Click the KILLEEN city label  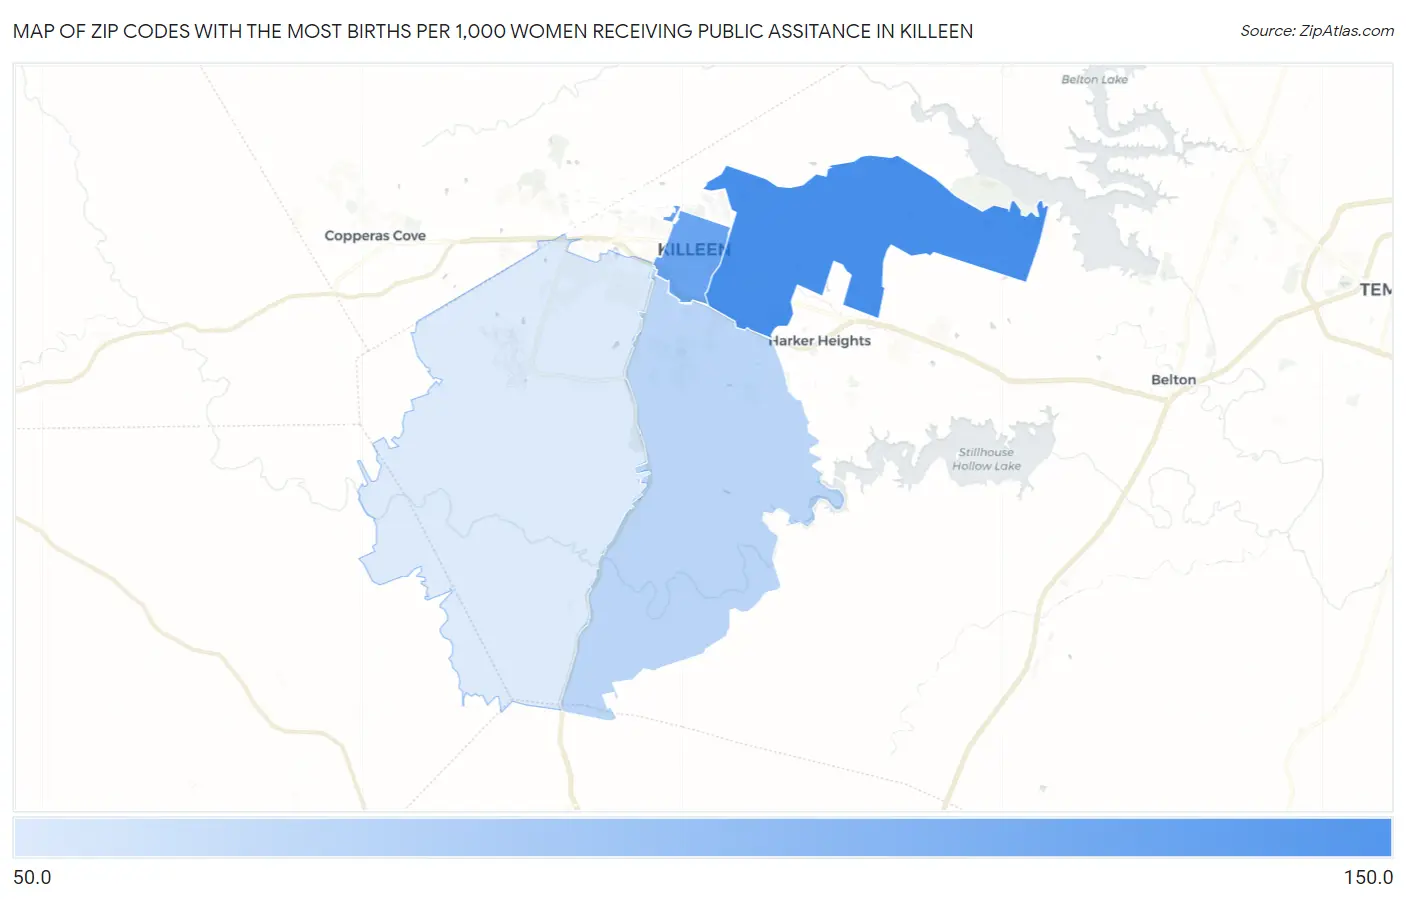694,249
